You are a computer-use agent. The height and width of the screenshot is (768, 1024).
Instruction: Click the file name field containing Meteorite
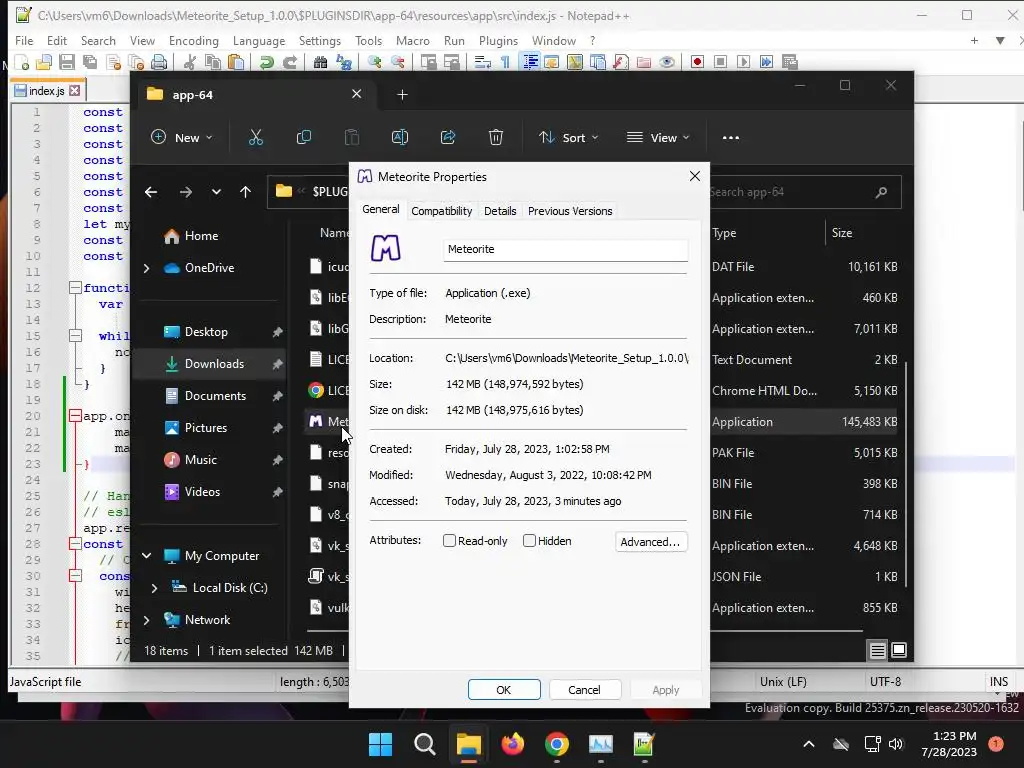566,249
